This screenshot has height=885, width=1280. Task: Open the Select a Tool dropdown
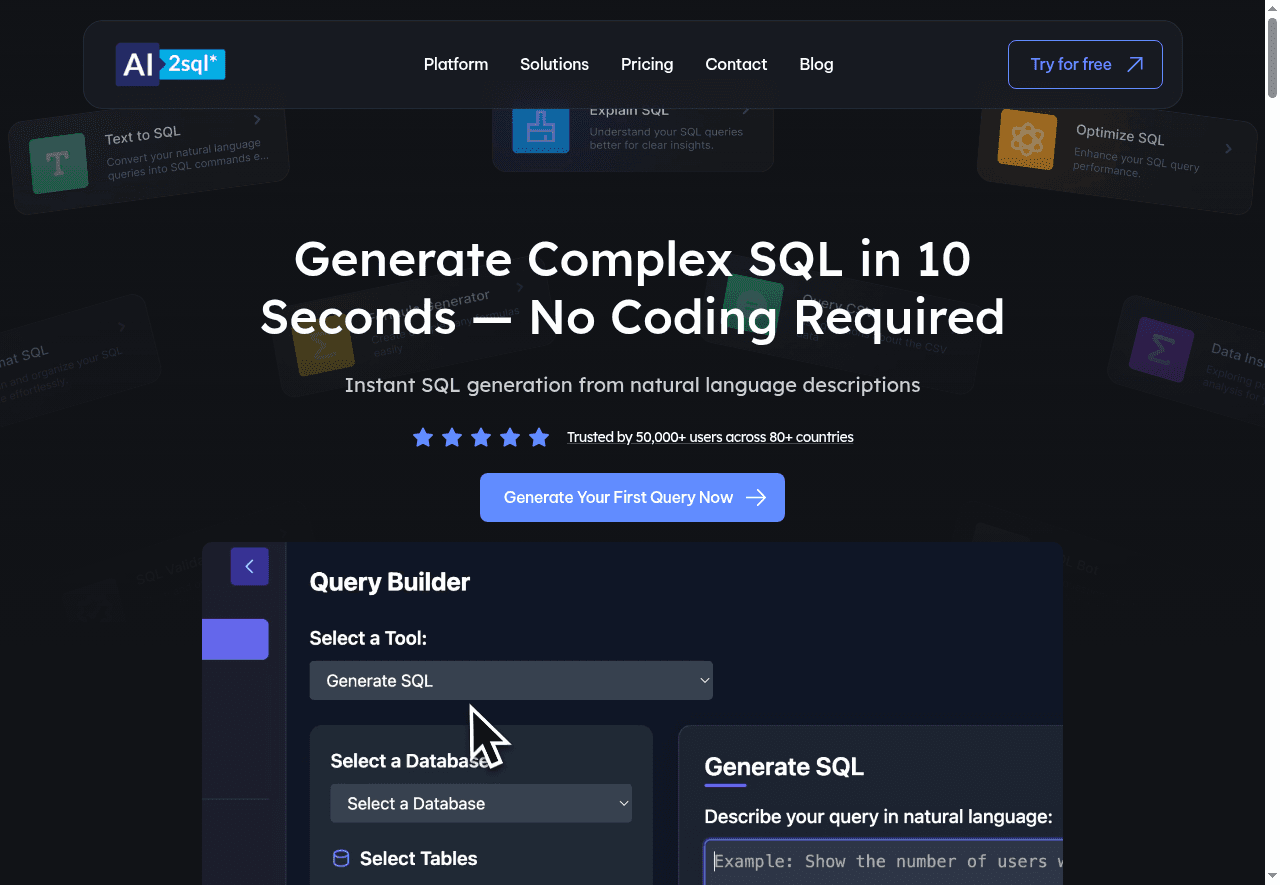tap(511, 680)
